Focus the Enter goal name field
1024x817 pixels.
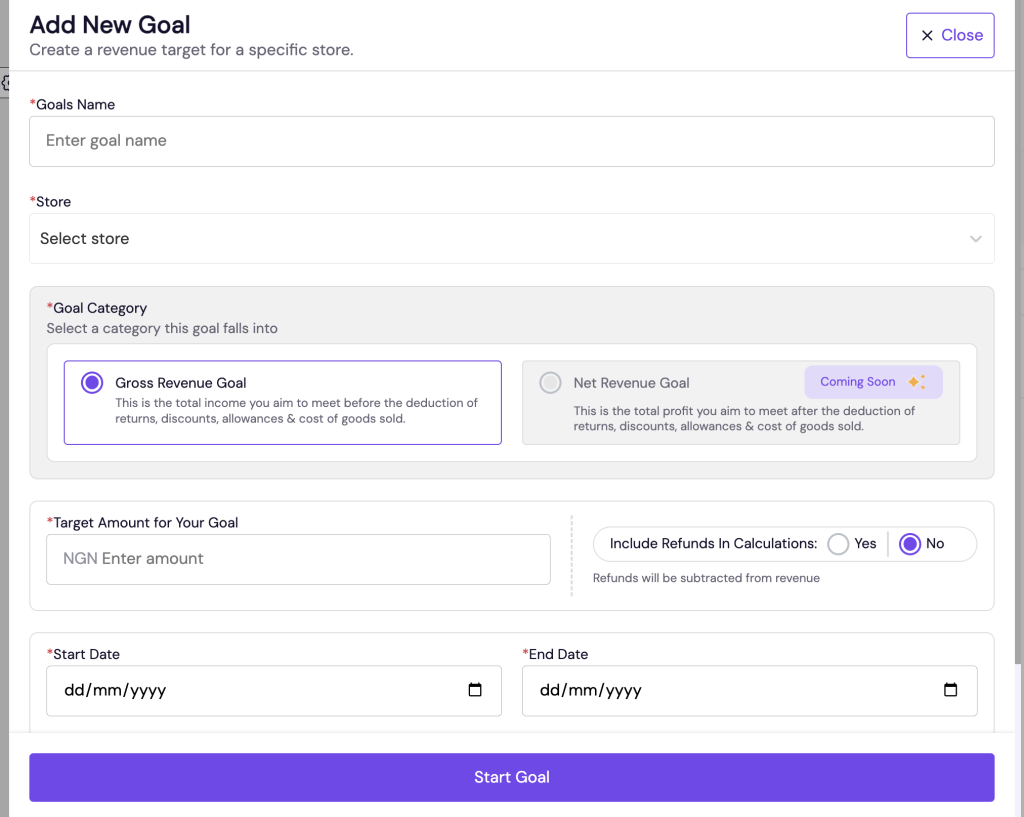(x=511, y=141)
